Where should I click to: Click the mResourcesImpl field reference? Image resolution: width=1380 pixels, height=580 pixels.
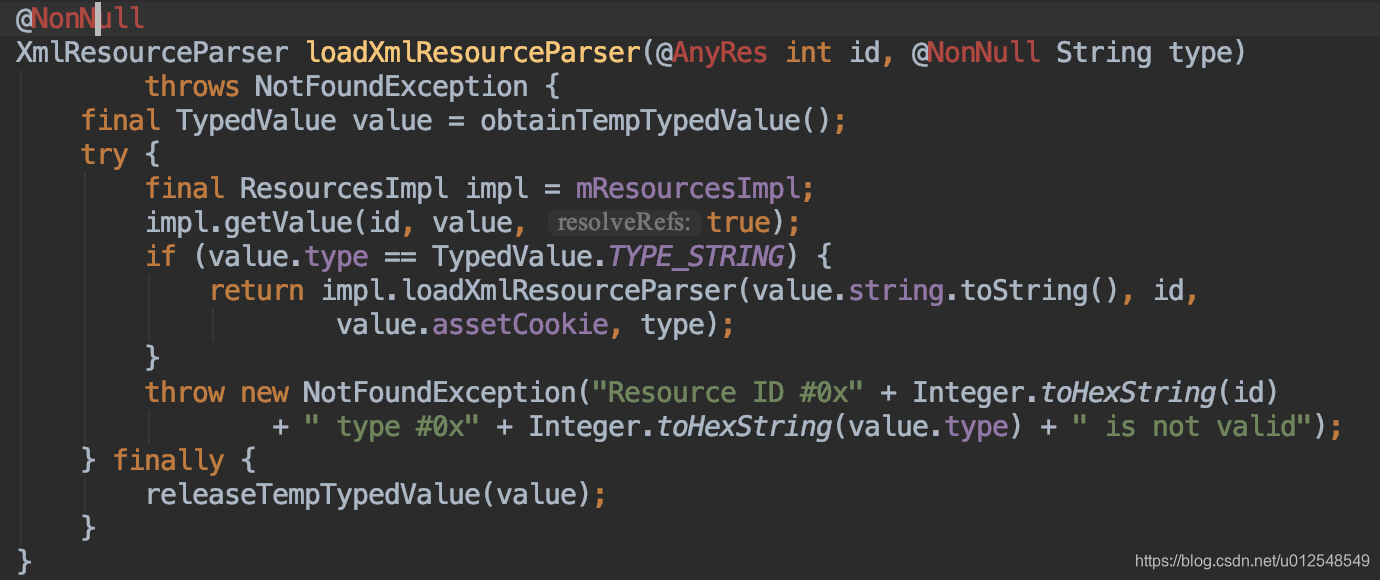688,188
